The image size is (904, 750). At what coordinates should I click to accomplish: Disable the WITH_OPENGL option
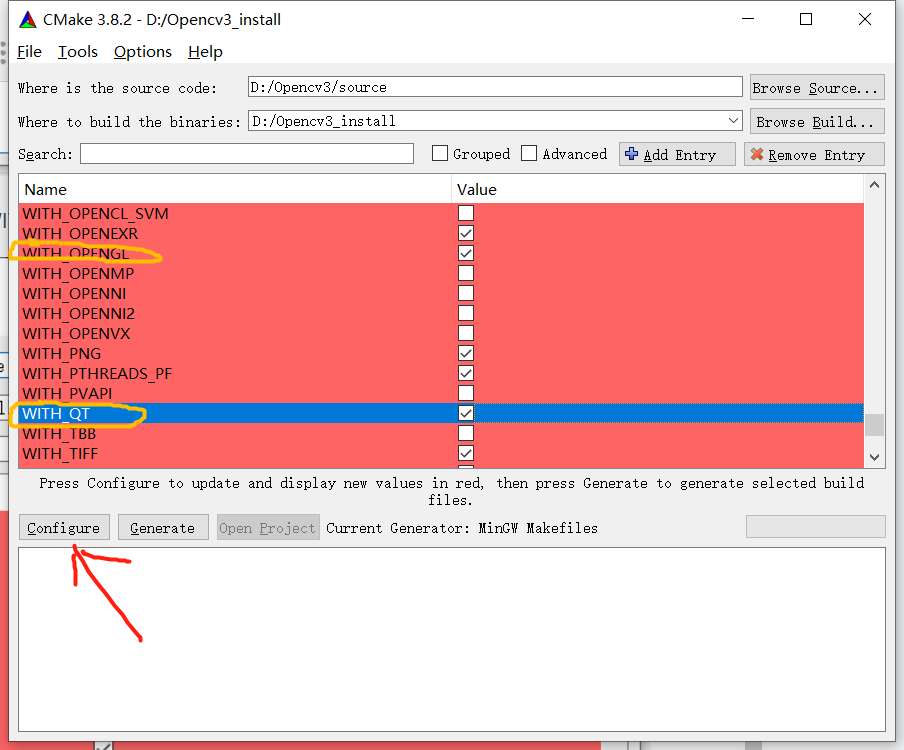[x=466, y=253]
